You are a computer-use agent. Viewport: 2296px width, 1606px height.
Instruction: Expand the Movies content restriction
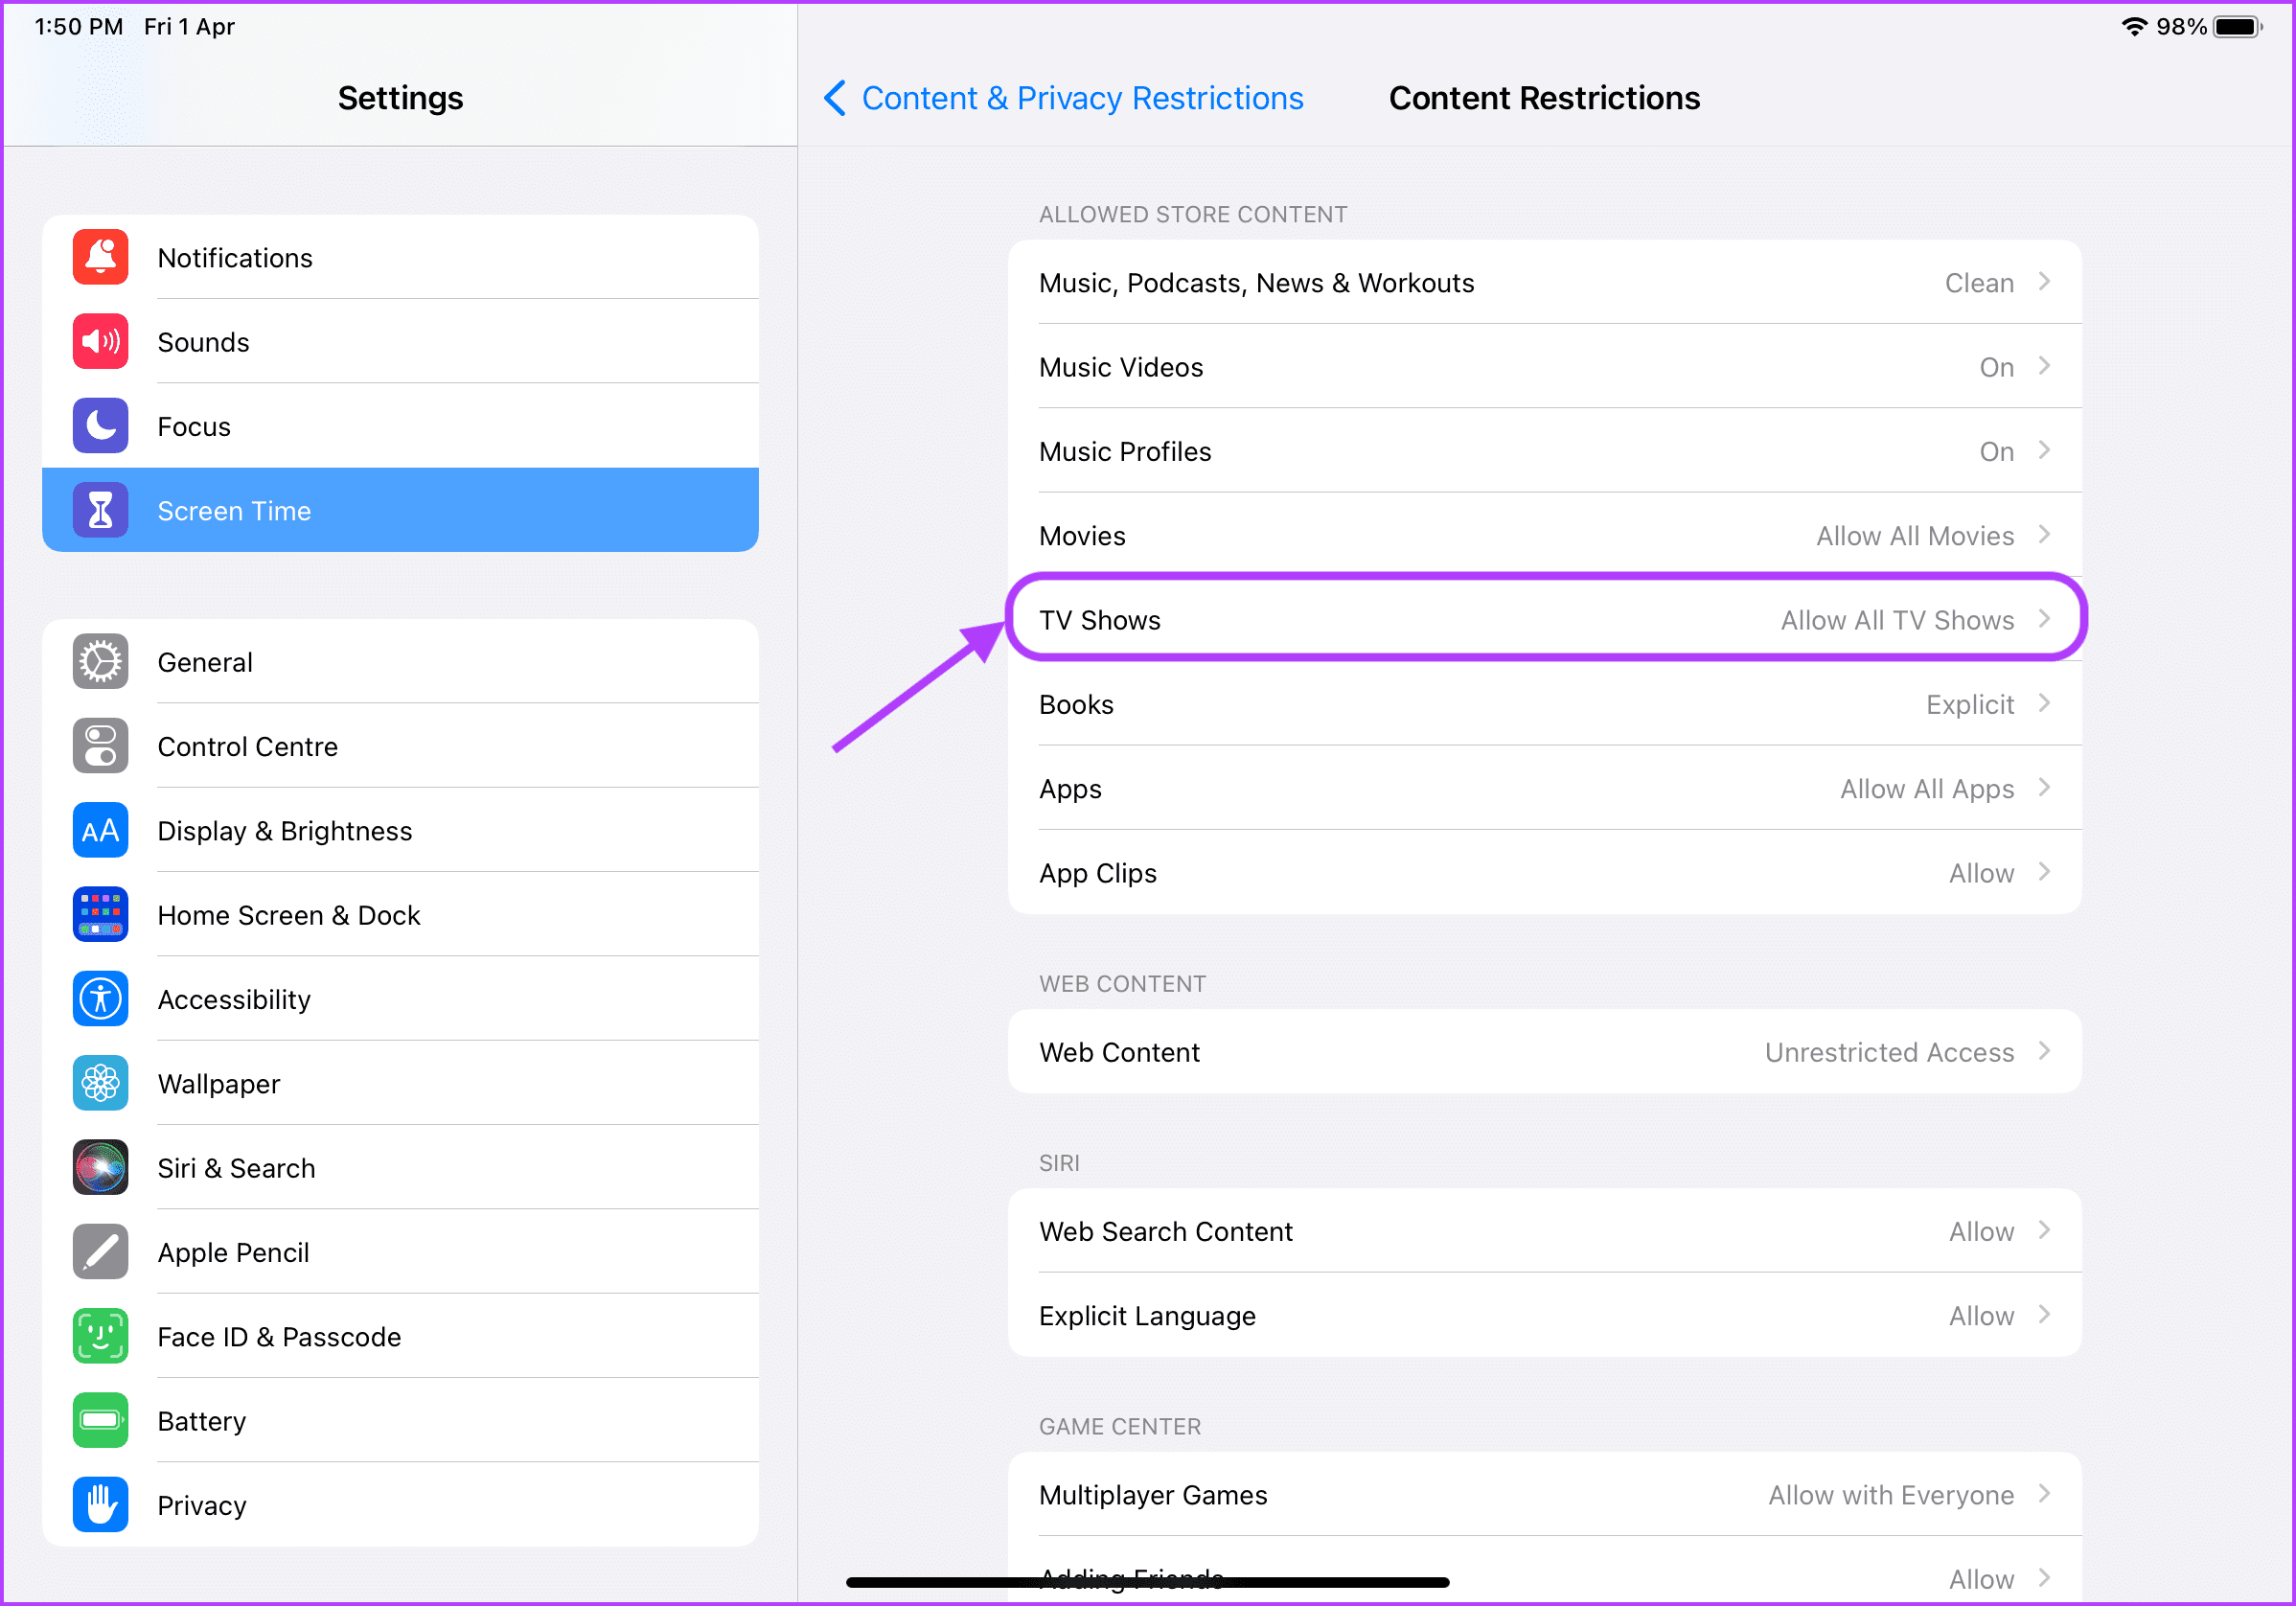coord(1542,536)
